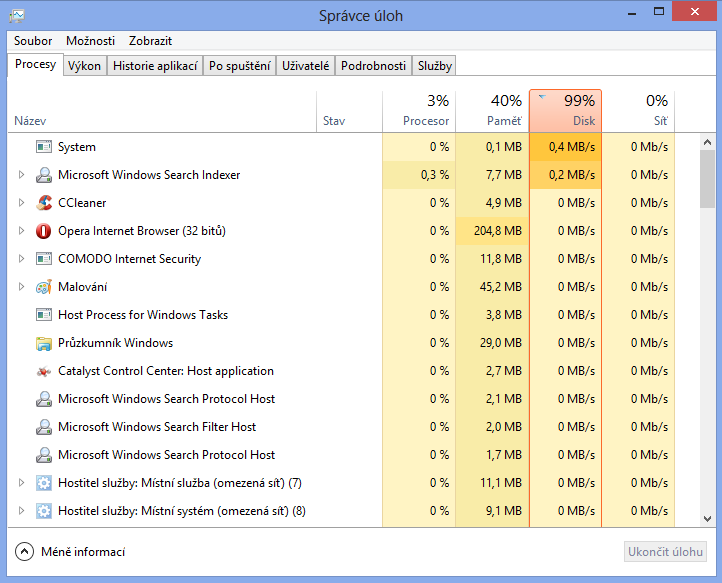Switch to the Výkon tab
Image resolution: width=722 pixels, height=583 pixels.
click(84, 66)
